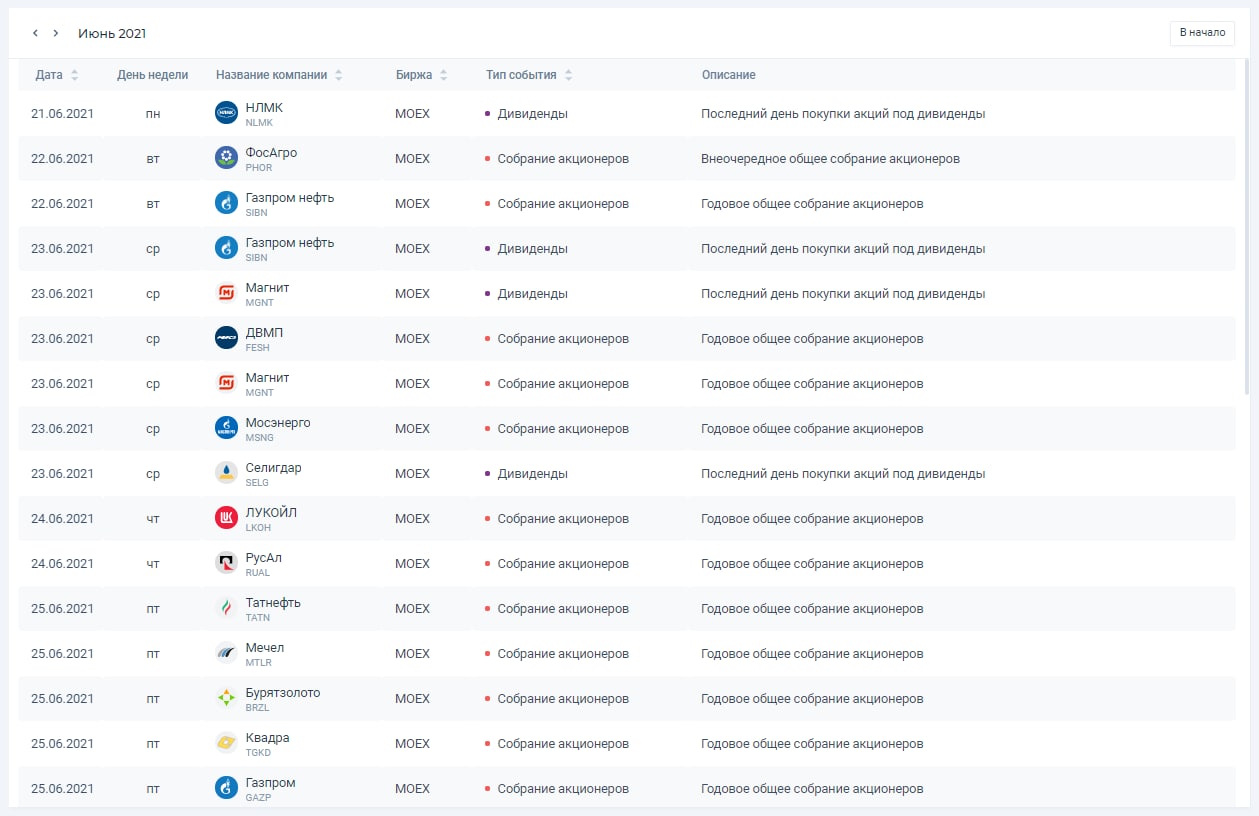Click weekday чт in РусАл row
The height and width of the screenshot is (816, 1259).
point(153,563)
